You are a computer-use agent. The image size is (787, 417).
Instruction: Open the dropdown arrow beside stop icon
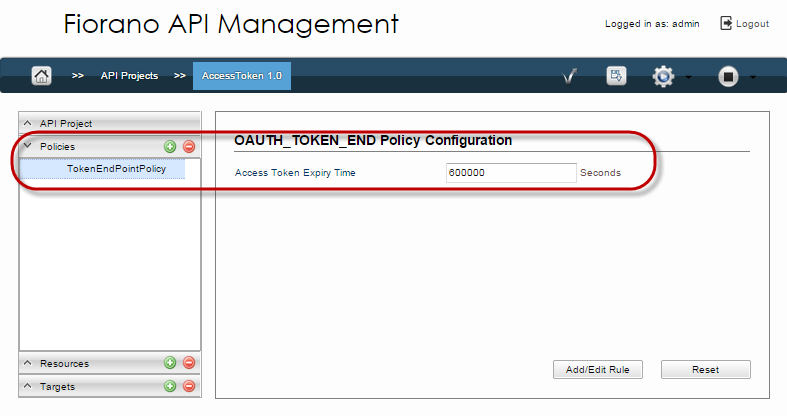click(x=752, y=77)
